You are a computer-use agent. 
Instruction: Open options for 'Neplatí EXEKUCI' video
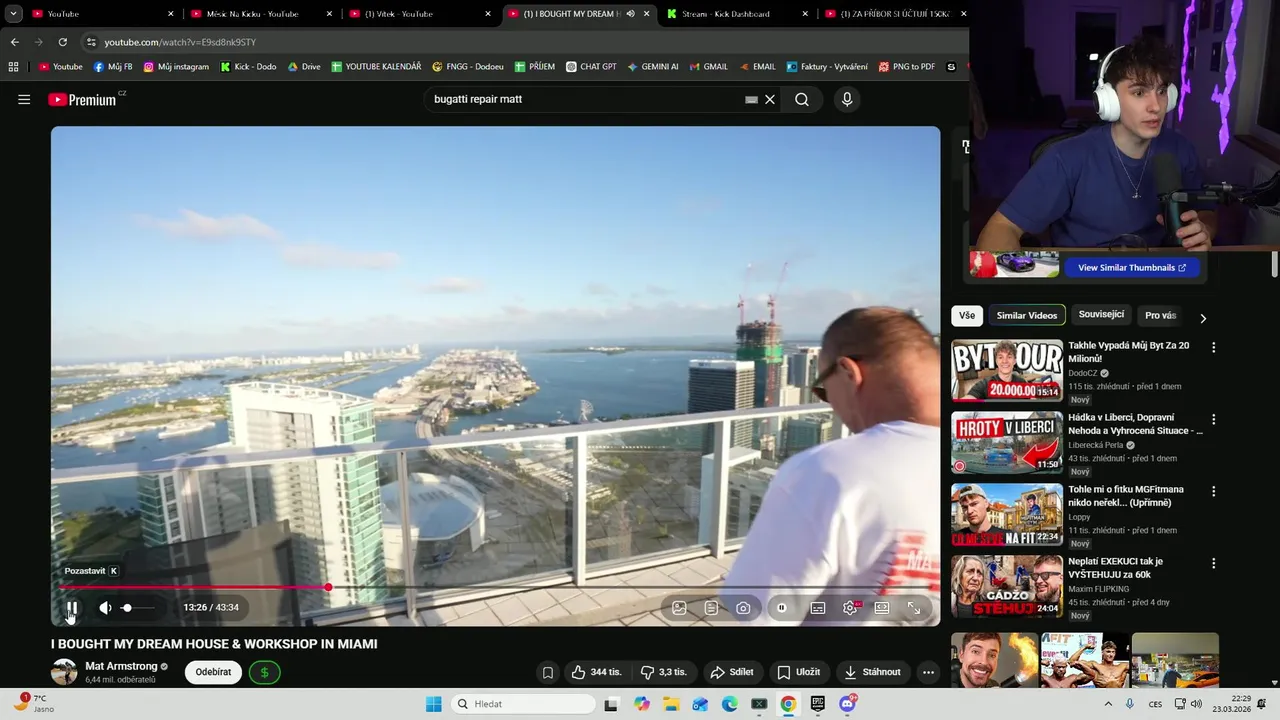point(1213,563)
